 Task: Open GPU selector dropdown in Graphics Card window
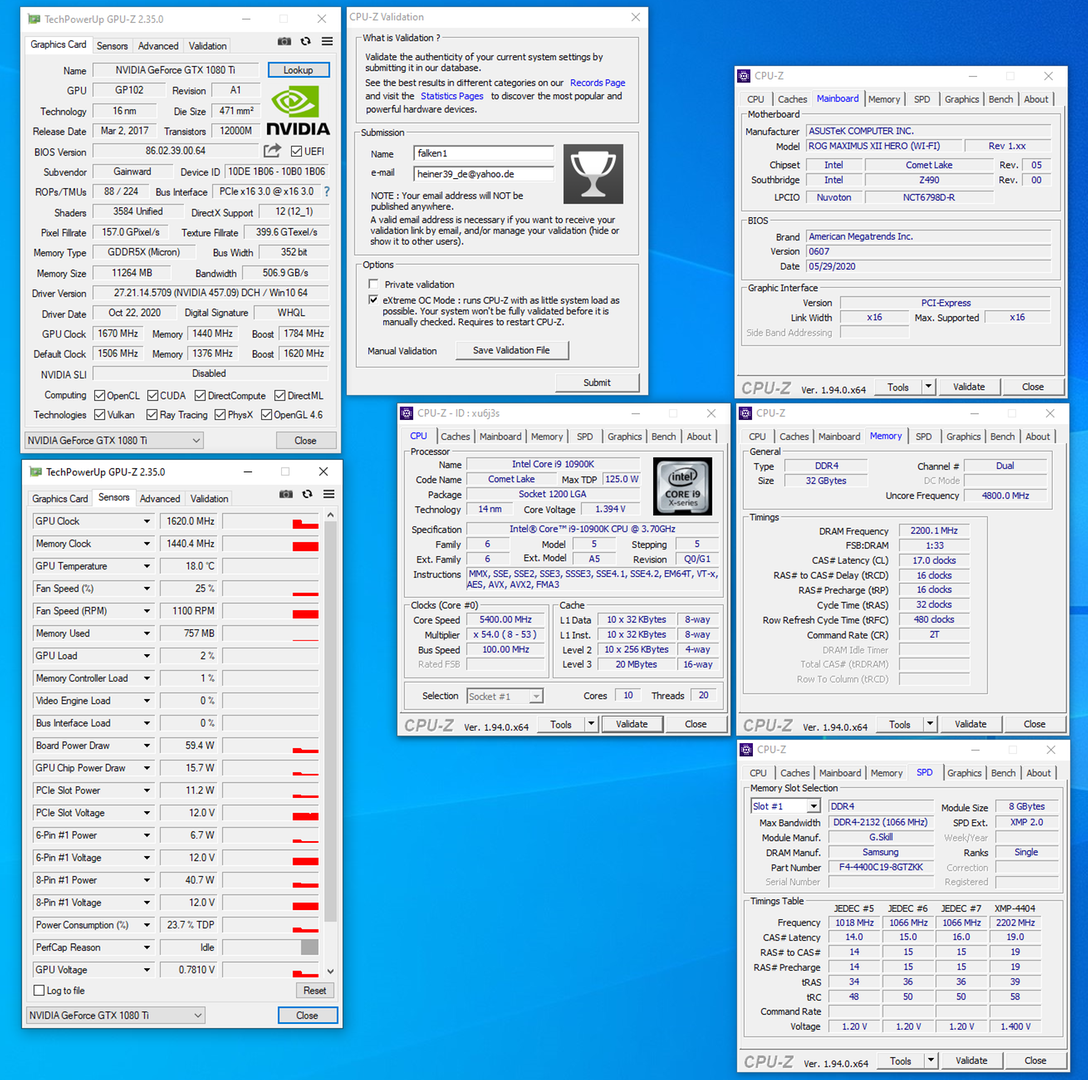pos(114,440)
